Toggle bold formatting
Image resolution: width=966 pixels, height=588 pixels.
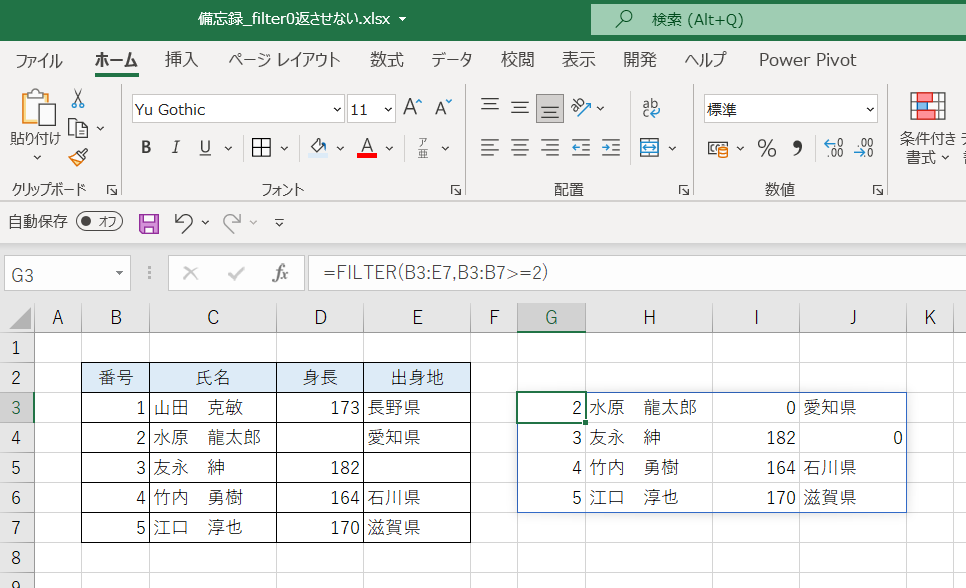(x=146, y=147)
